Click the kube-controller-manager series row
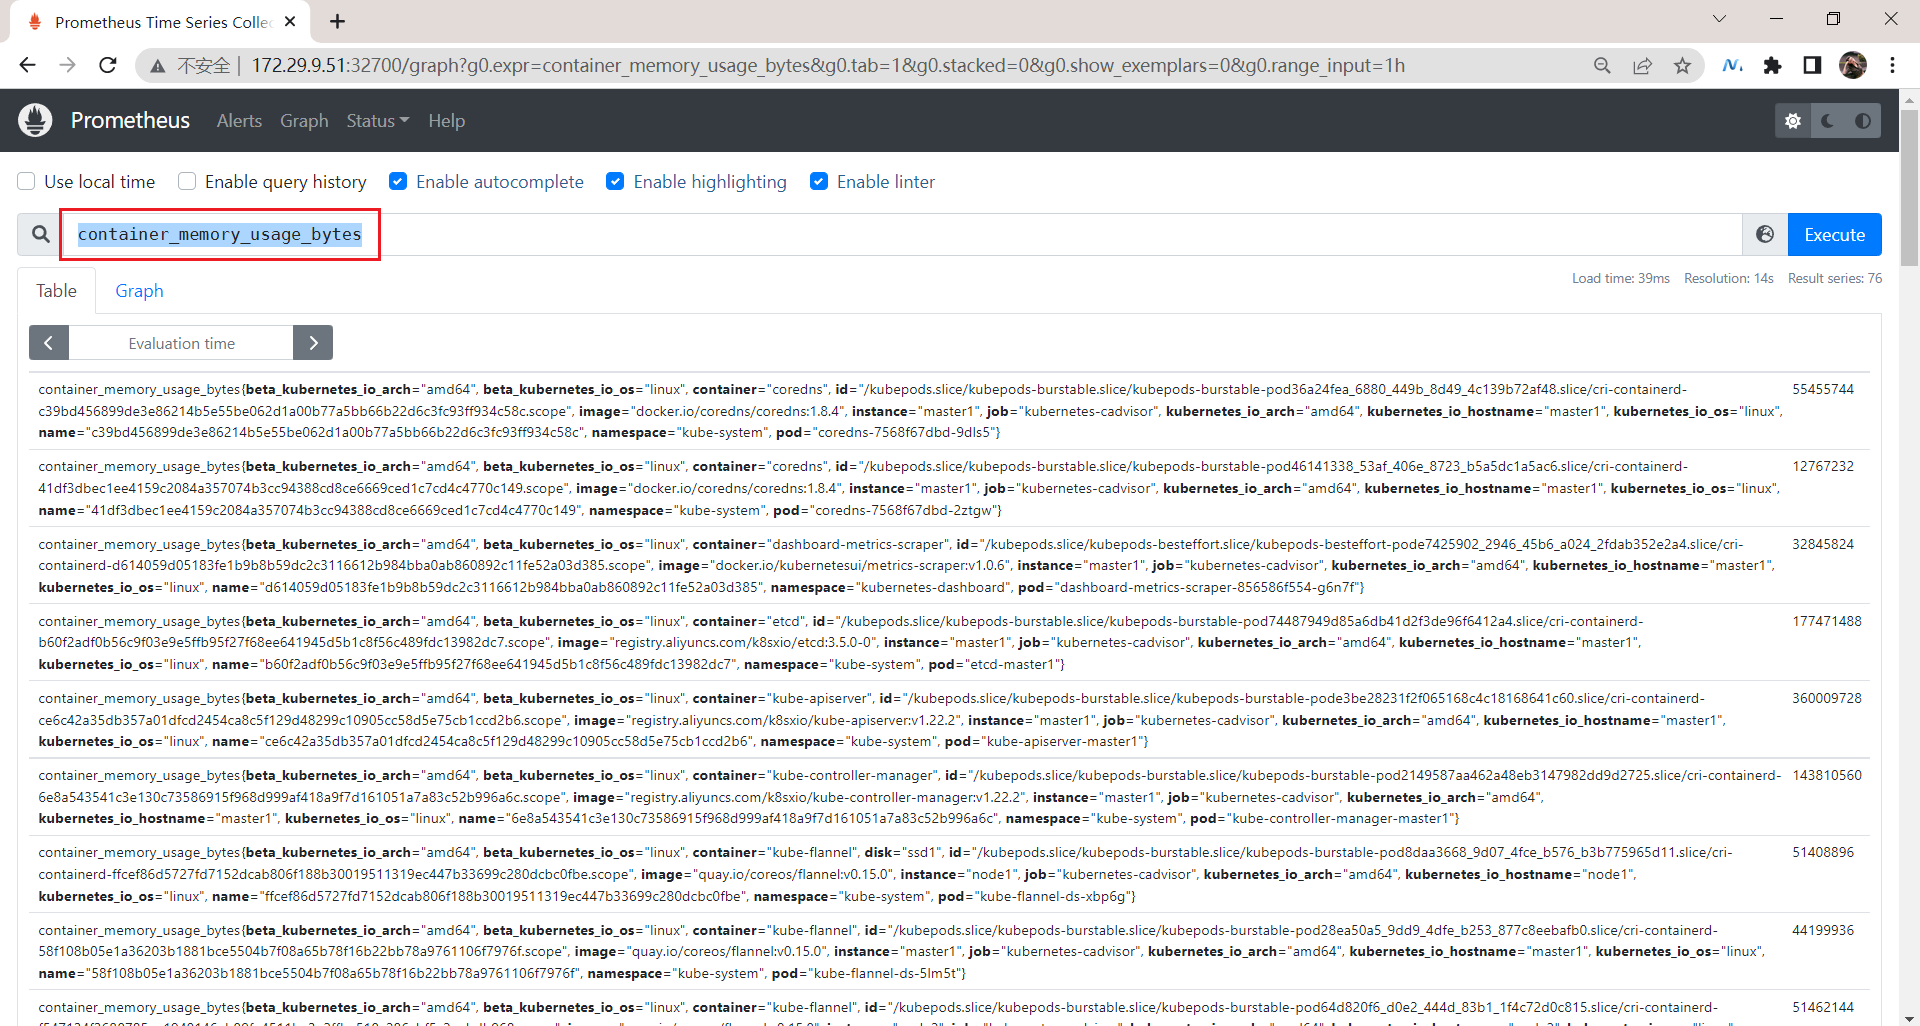 coord(950,796)
